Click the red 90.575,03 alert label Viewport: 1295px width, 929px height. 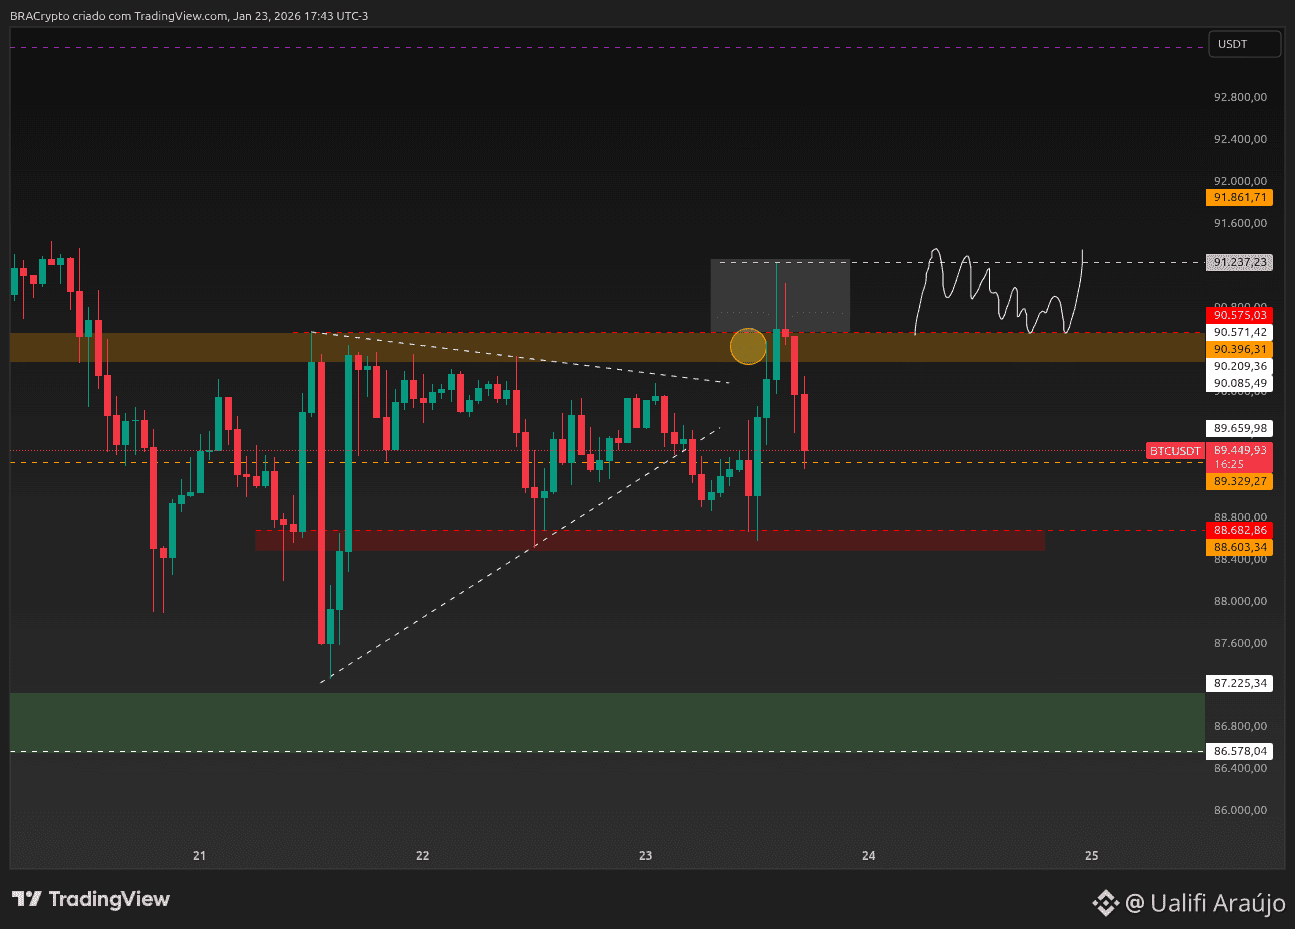(1240, 315)
